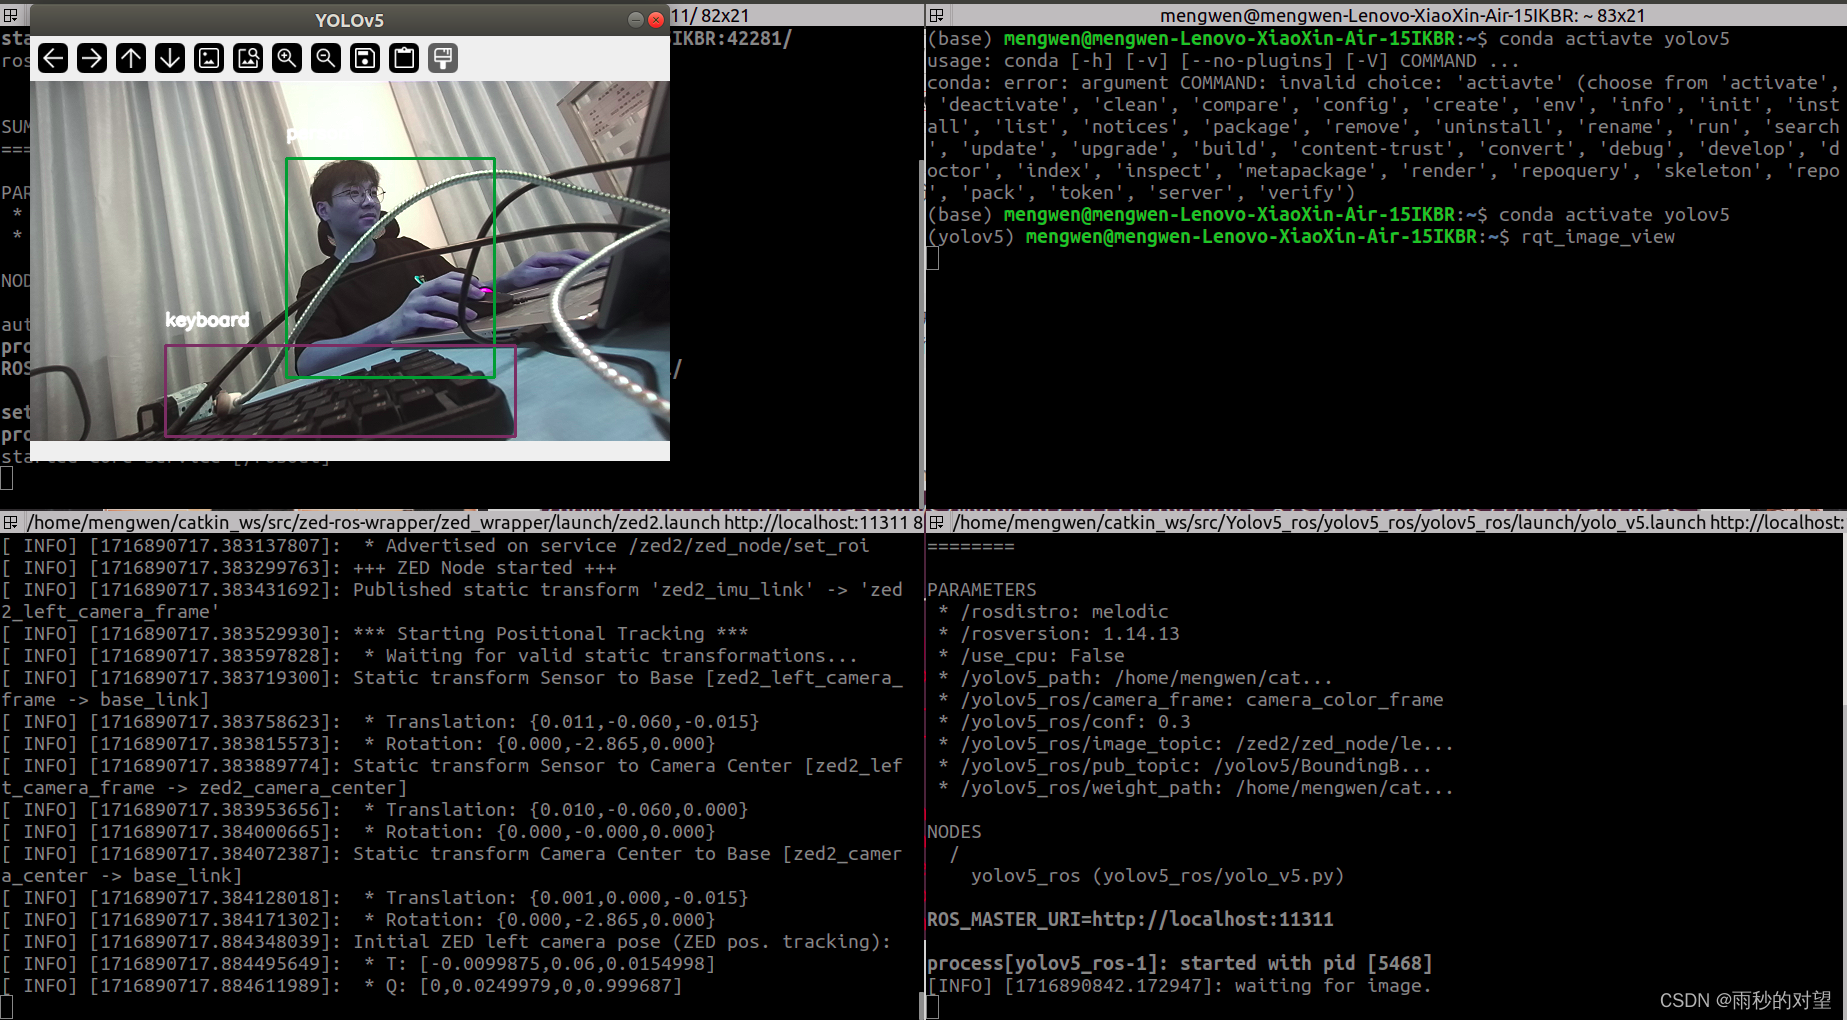This screenshot has width=1847, height=1020.
Task: Click the ROS_MASTER_URI line
Action: click(1130, 920)
